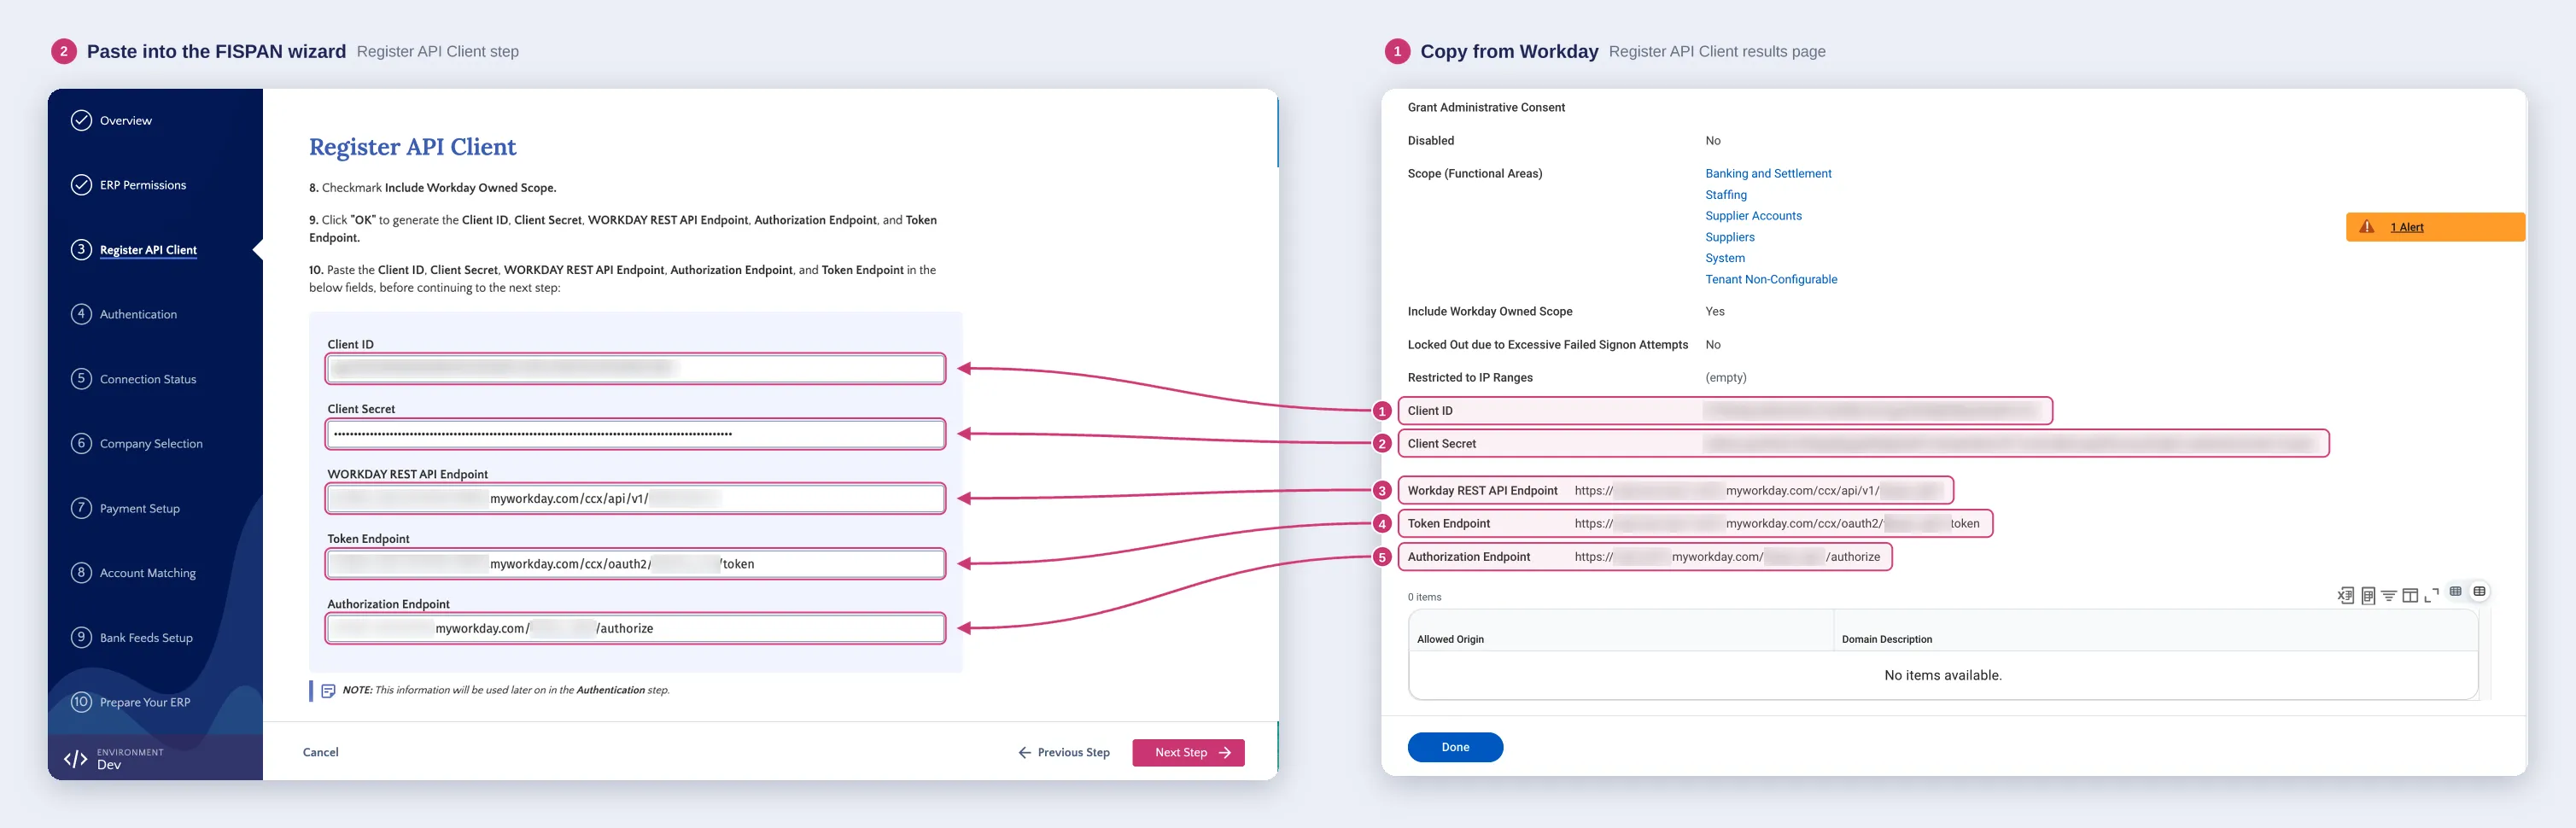The image size is (2576, 828).
Task: Open the Company Selection wizard step
Action: [151, 444]
